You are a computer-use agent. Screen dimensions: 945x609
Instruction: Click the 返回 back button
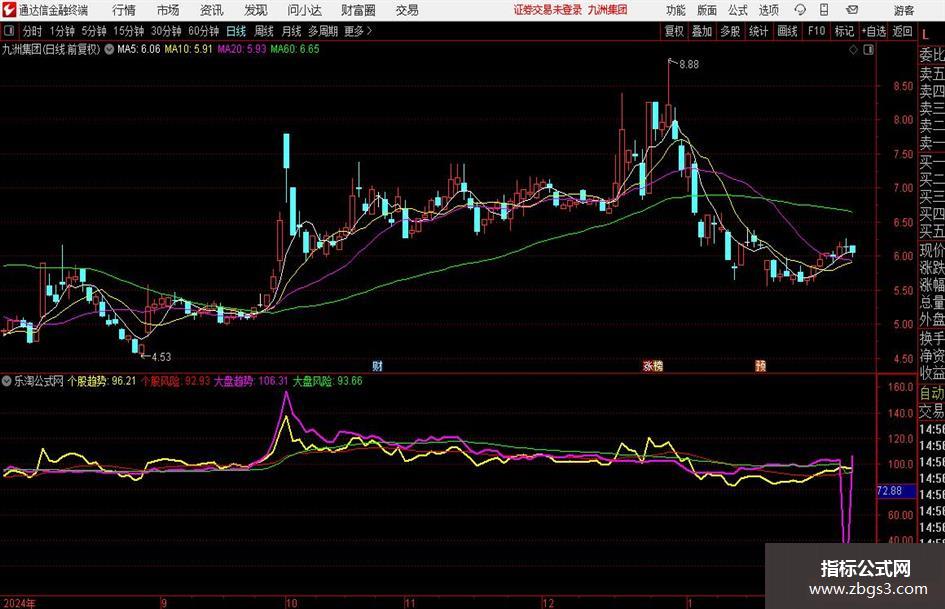(x=902, y=31)
